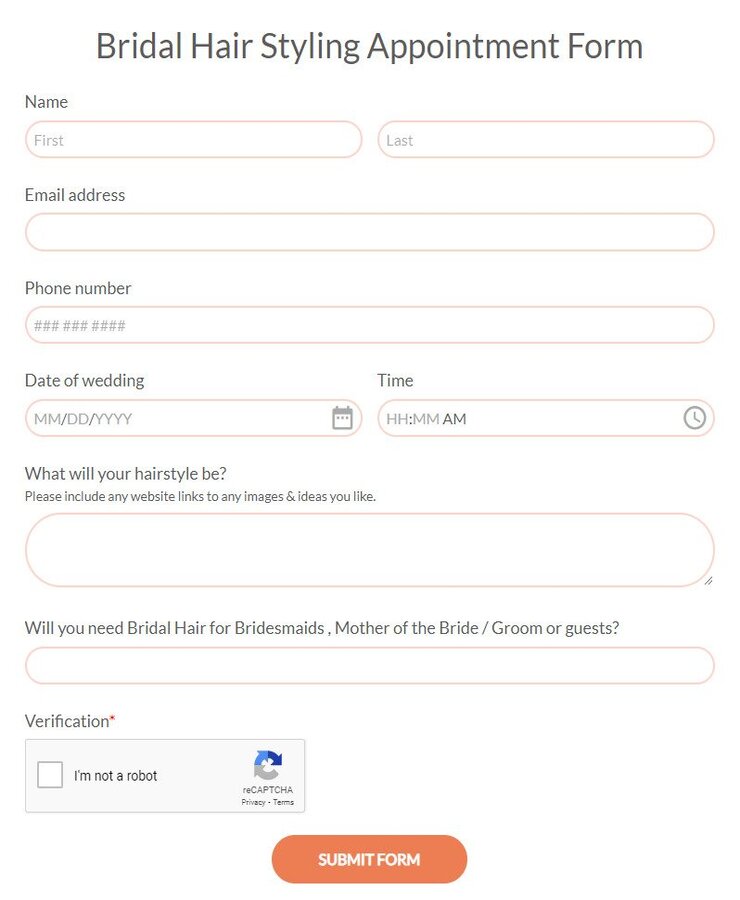Viewport: 740px width, 900px height.
Task: Open the wedding date calendar picker
Action: point(341,418)
